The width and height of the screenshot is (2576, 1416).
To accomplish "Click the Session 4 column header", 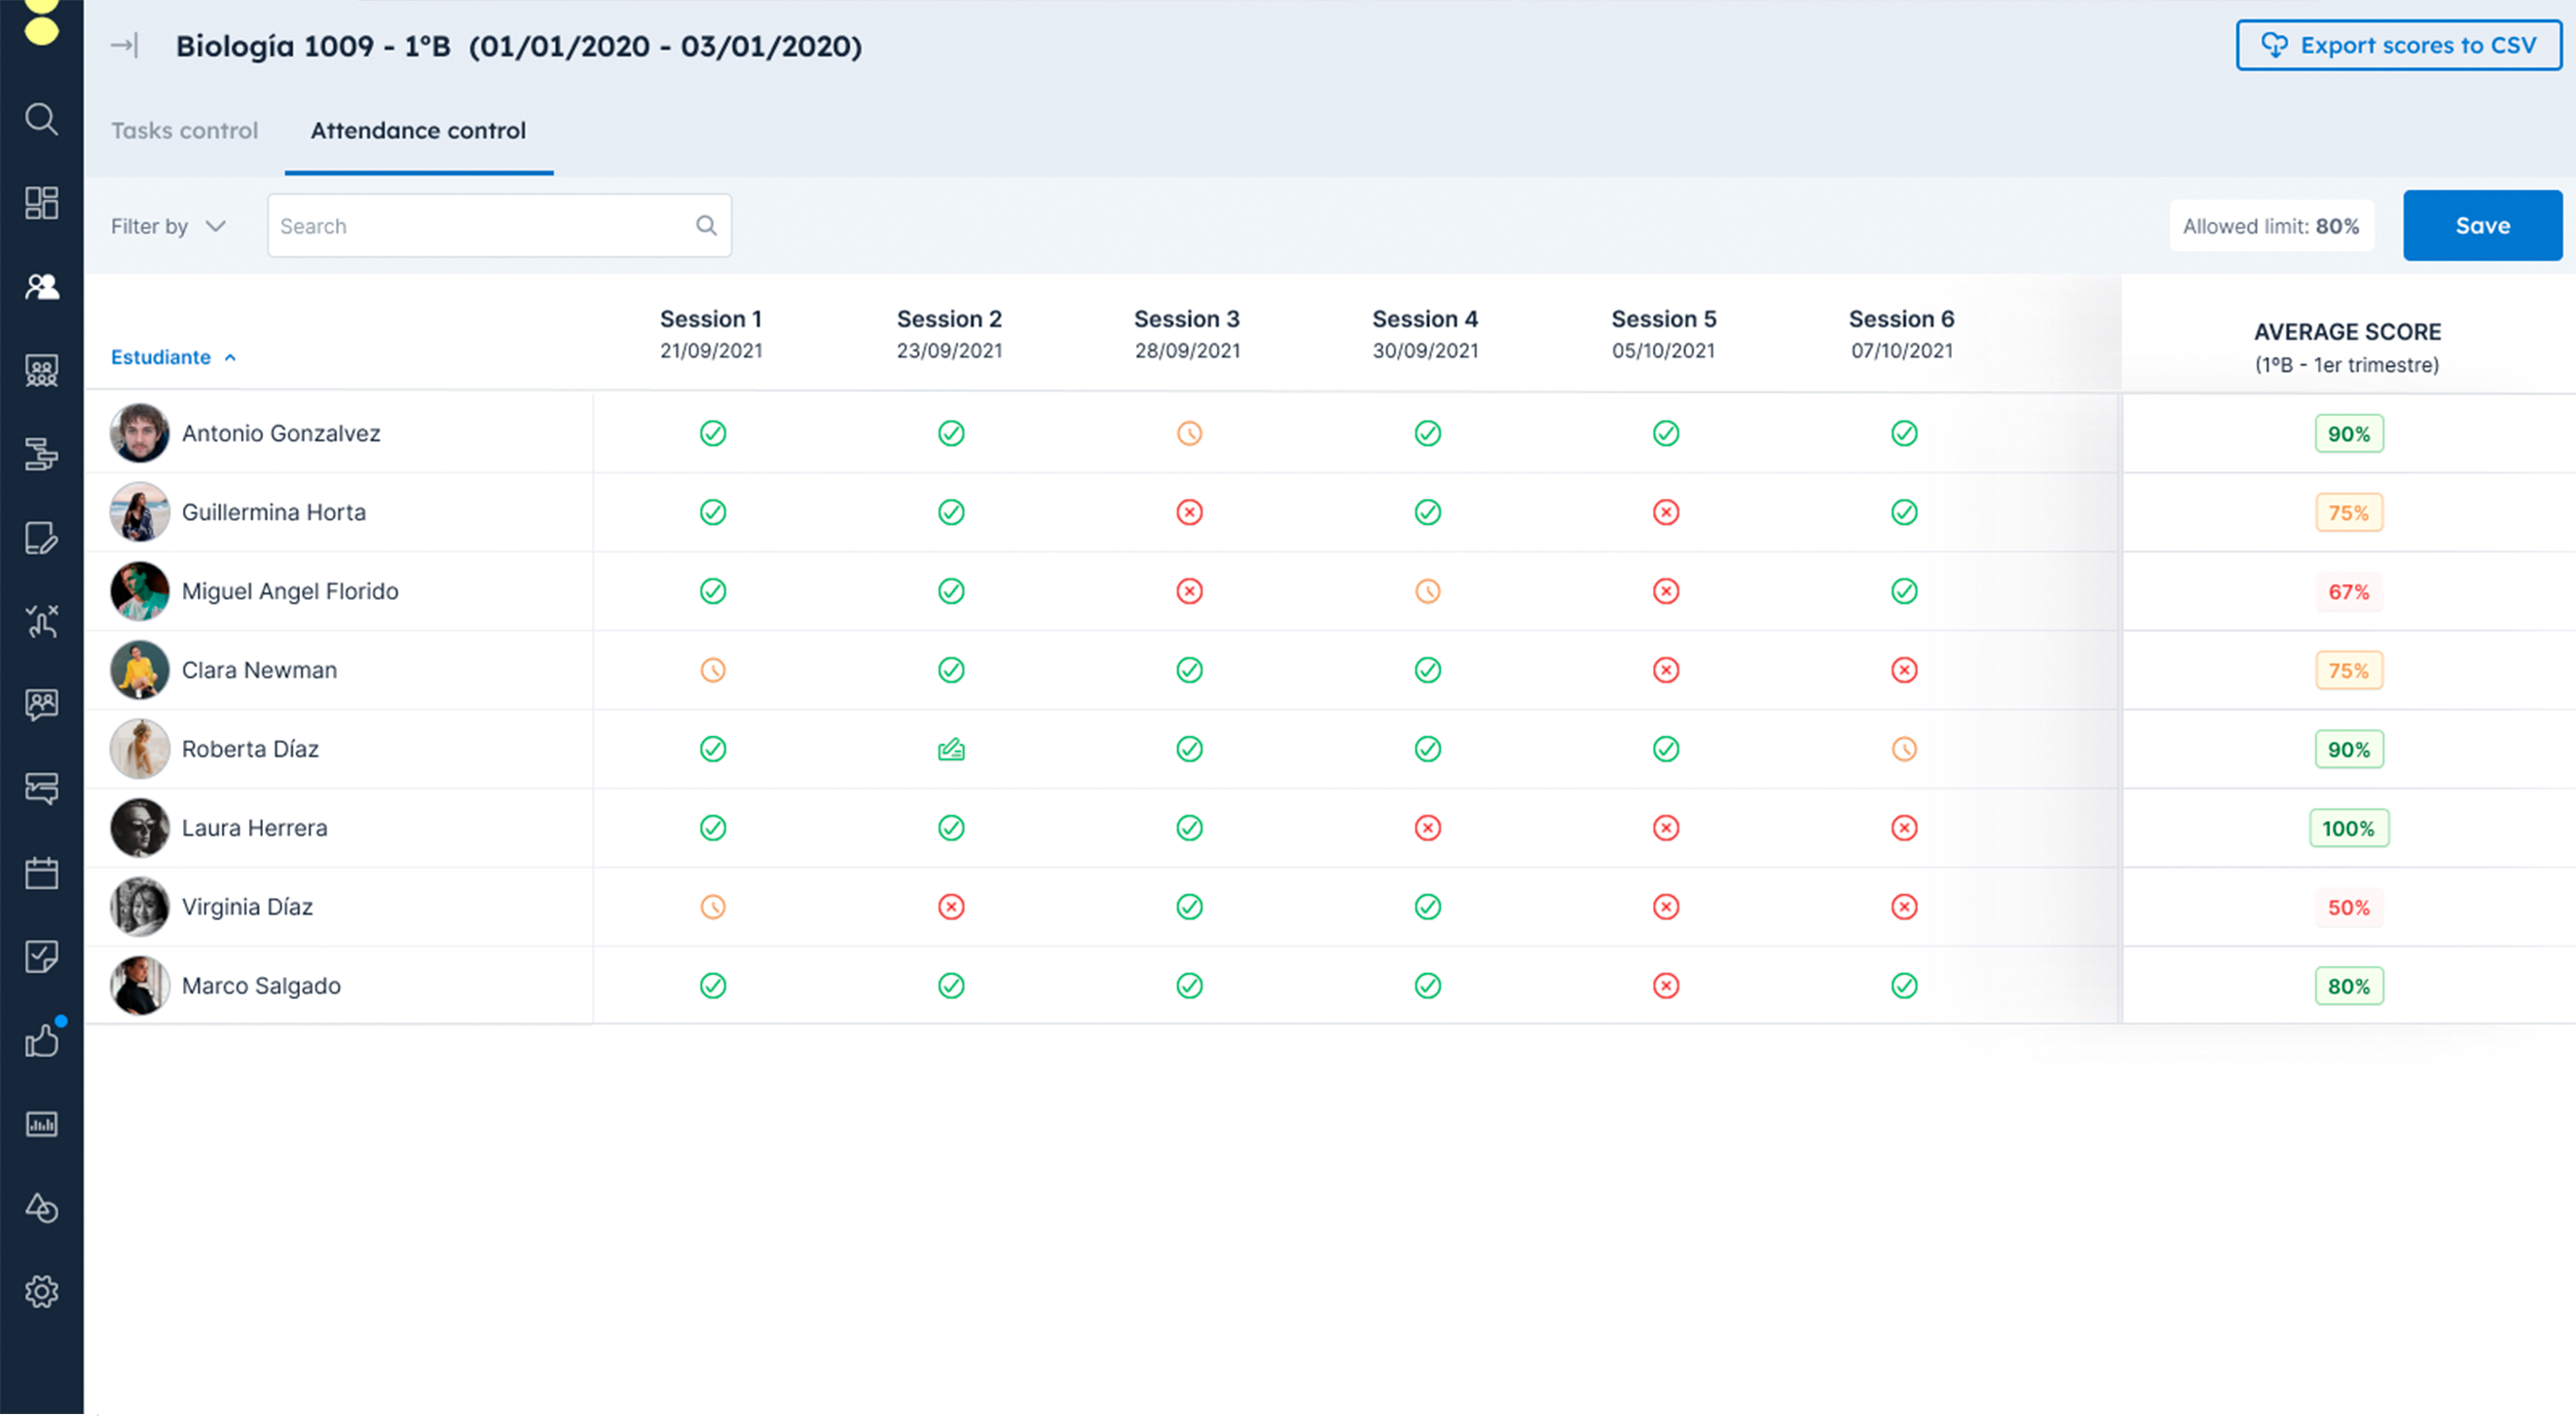I will [x=1424, y=334].
